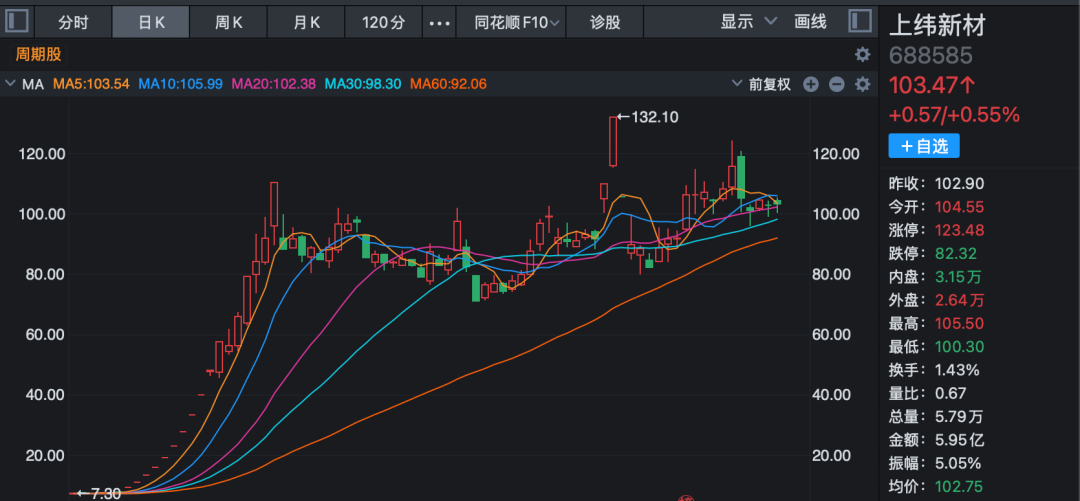
Task: Open the more periods ellipsis menu
Action: point(438,22)
